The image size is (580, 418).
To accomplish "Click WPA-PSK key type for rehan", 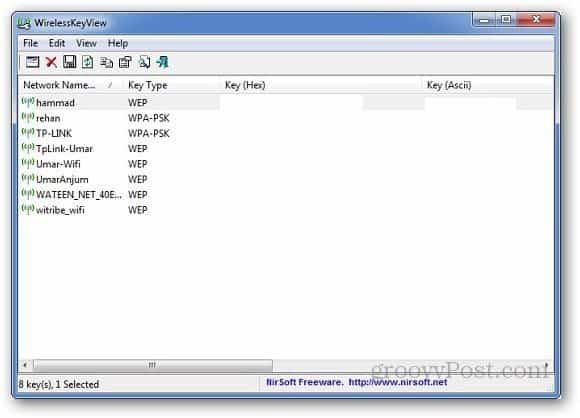I will [149, 118].
